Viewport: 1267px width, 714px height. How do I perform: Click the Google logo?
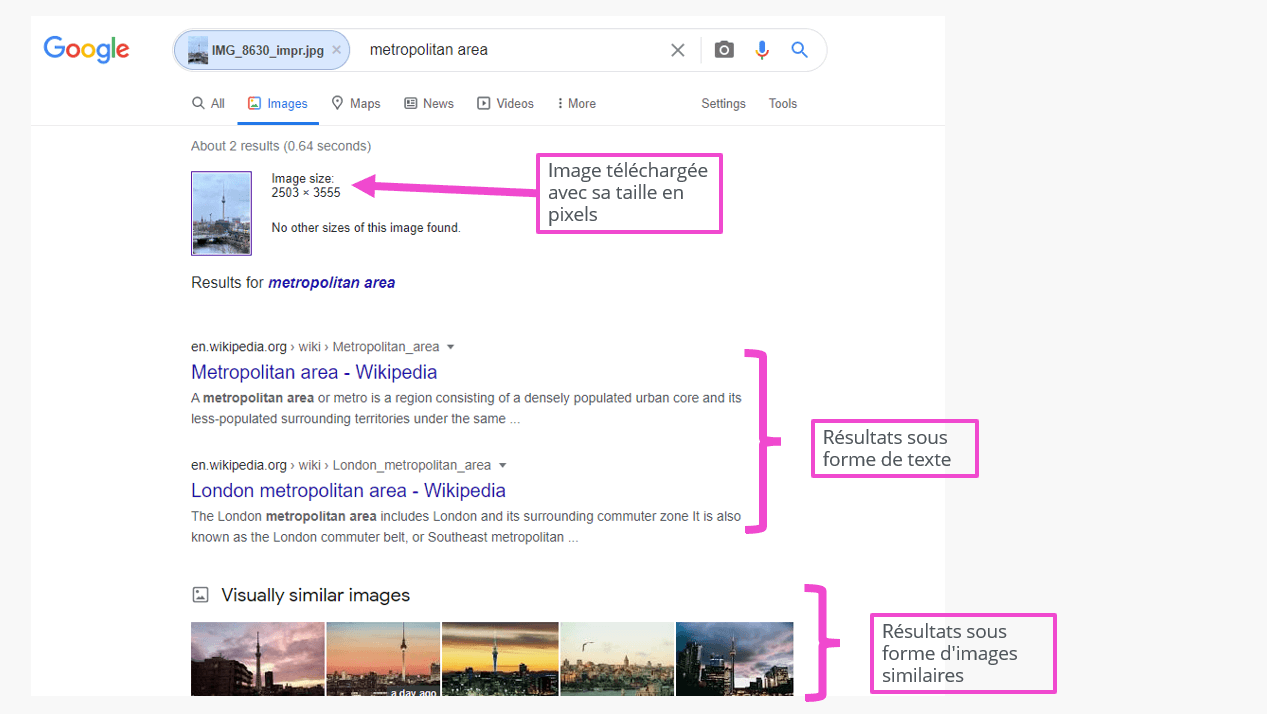click(86, 50)
